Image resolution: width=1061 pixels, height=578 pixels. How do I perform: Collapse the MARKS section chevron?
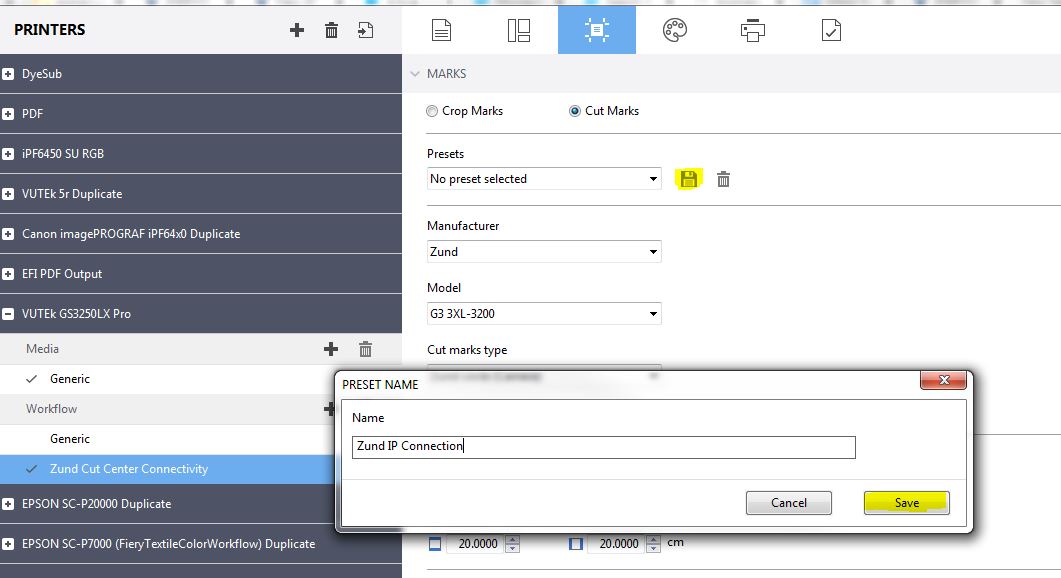[415, 73]
